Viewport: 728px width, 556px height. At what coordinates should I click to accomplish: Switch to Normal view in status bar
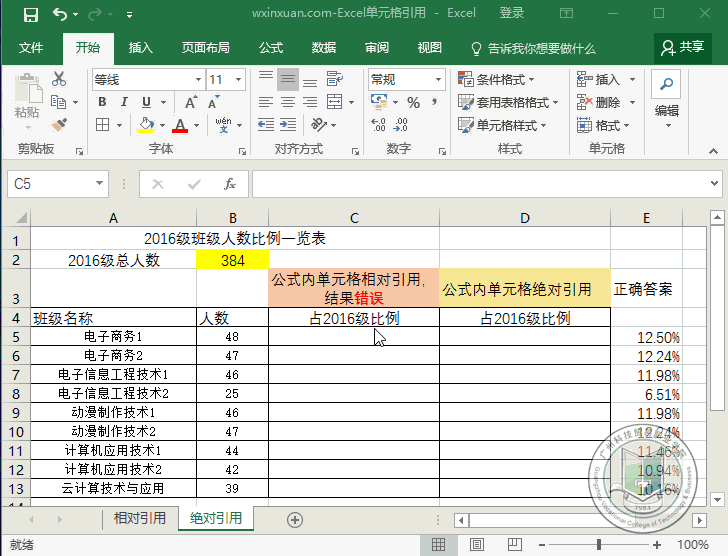pyautogui.click(x=438, y=545)
